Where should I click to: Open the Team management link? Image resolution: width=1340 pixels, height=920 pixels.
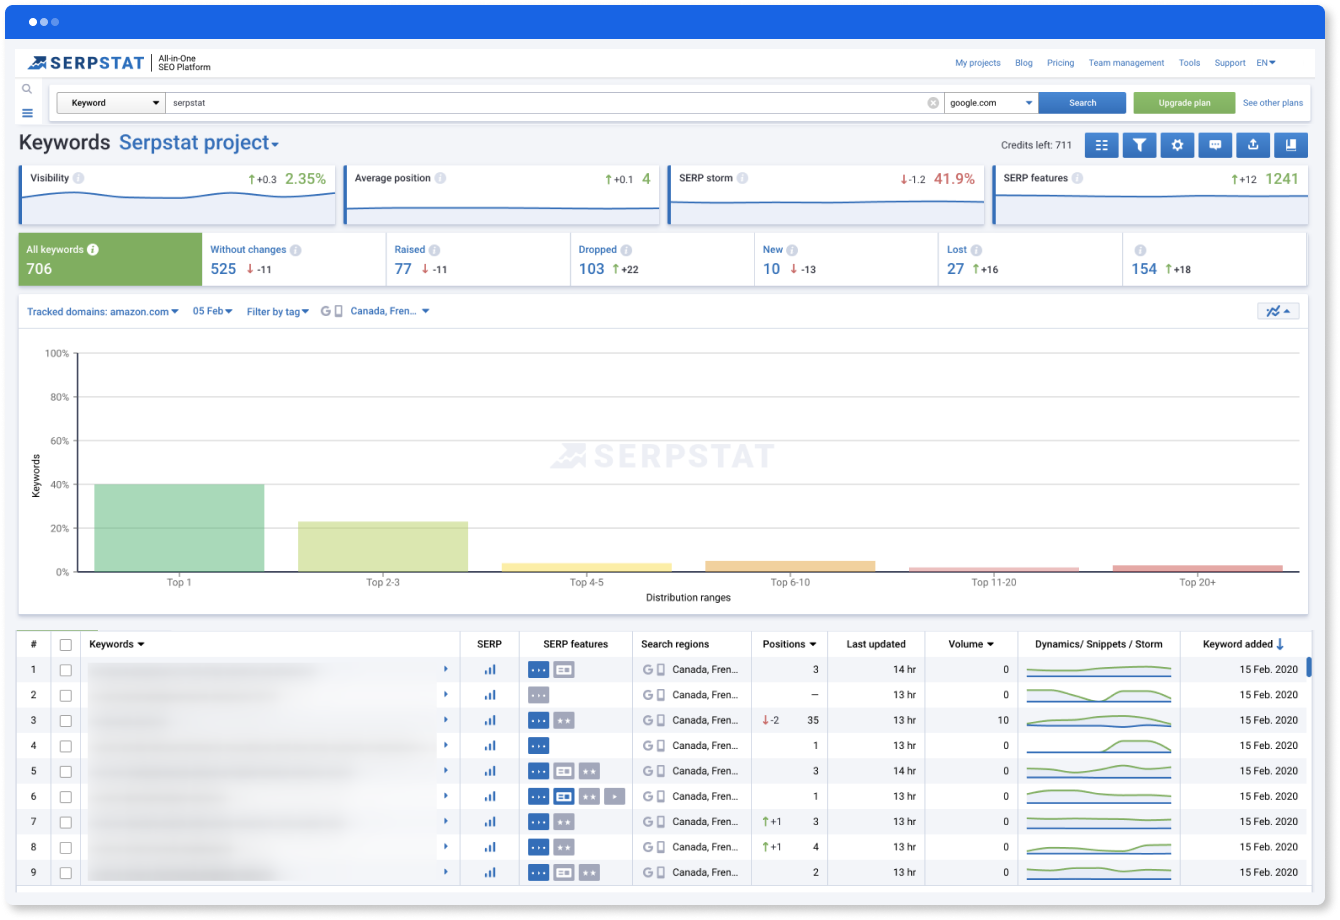click(x=1126, y=63)
